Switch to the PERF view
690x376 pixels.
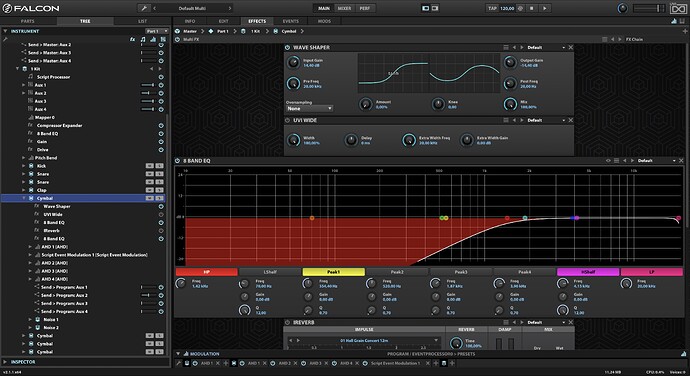pyautogui.click(x=365, y=8)
